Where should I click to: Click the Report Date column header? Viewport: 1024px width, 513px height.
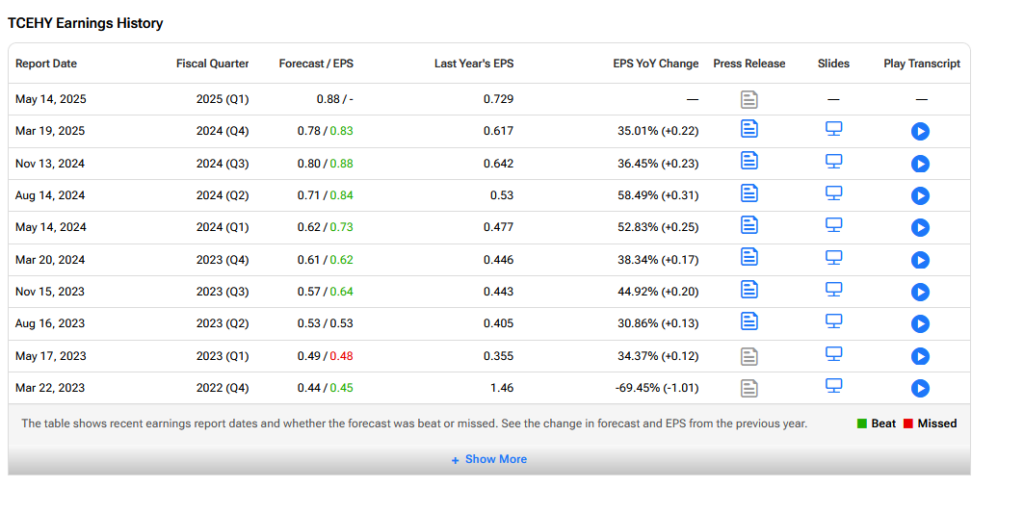46,64
